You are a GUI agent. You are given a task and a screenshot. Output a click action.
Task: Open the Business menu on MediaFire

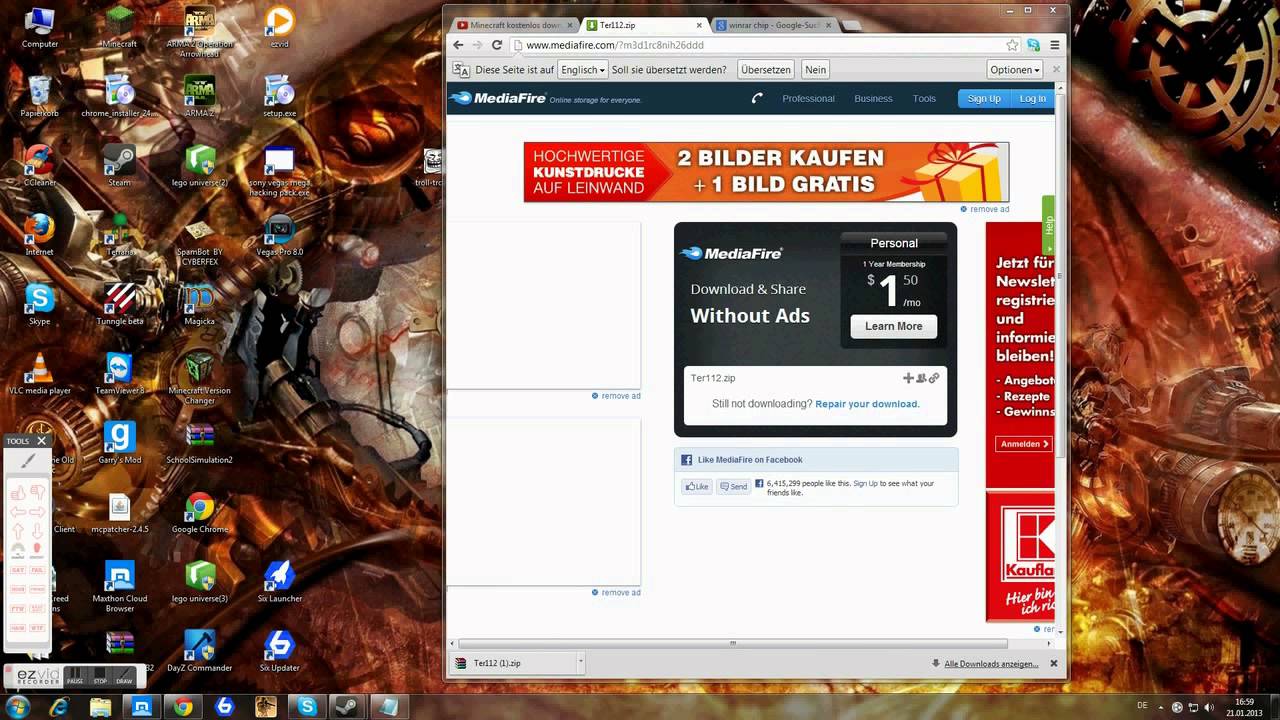tap(873, 98)
